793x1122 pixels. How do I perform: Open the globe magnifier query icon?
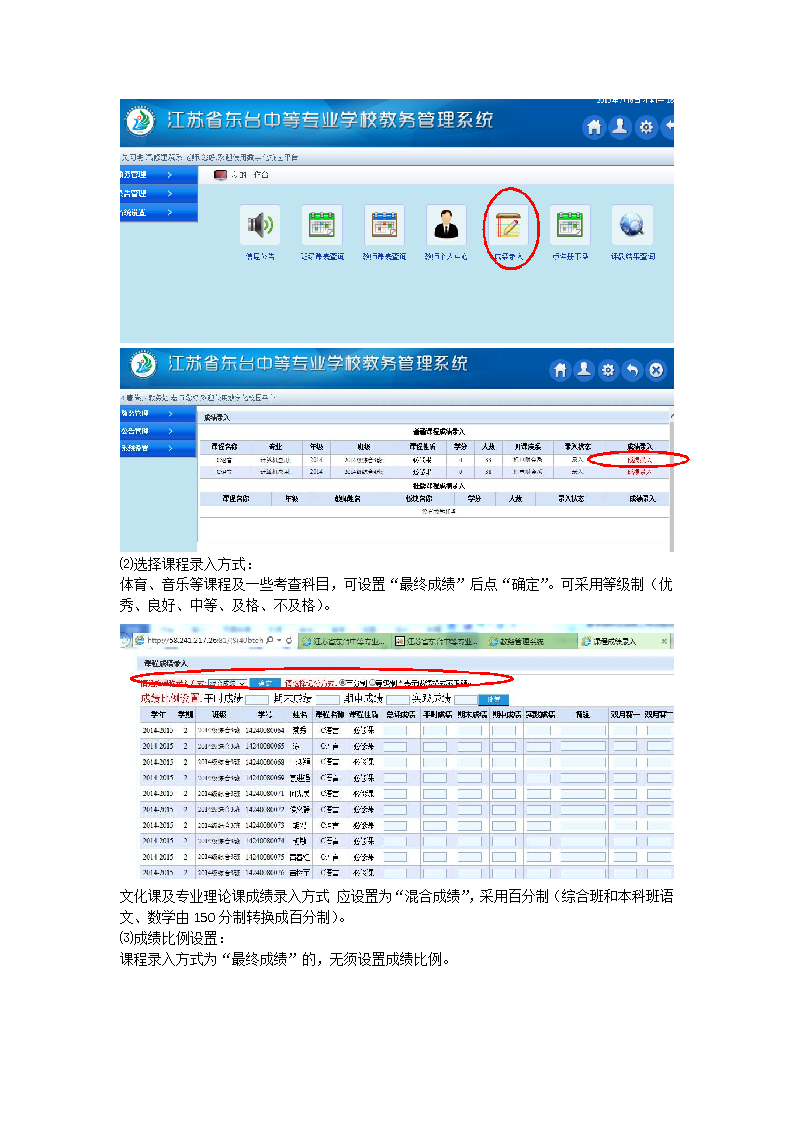pos(633,225)
